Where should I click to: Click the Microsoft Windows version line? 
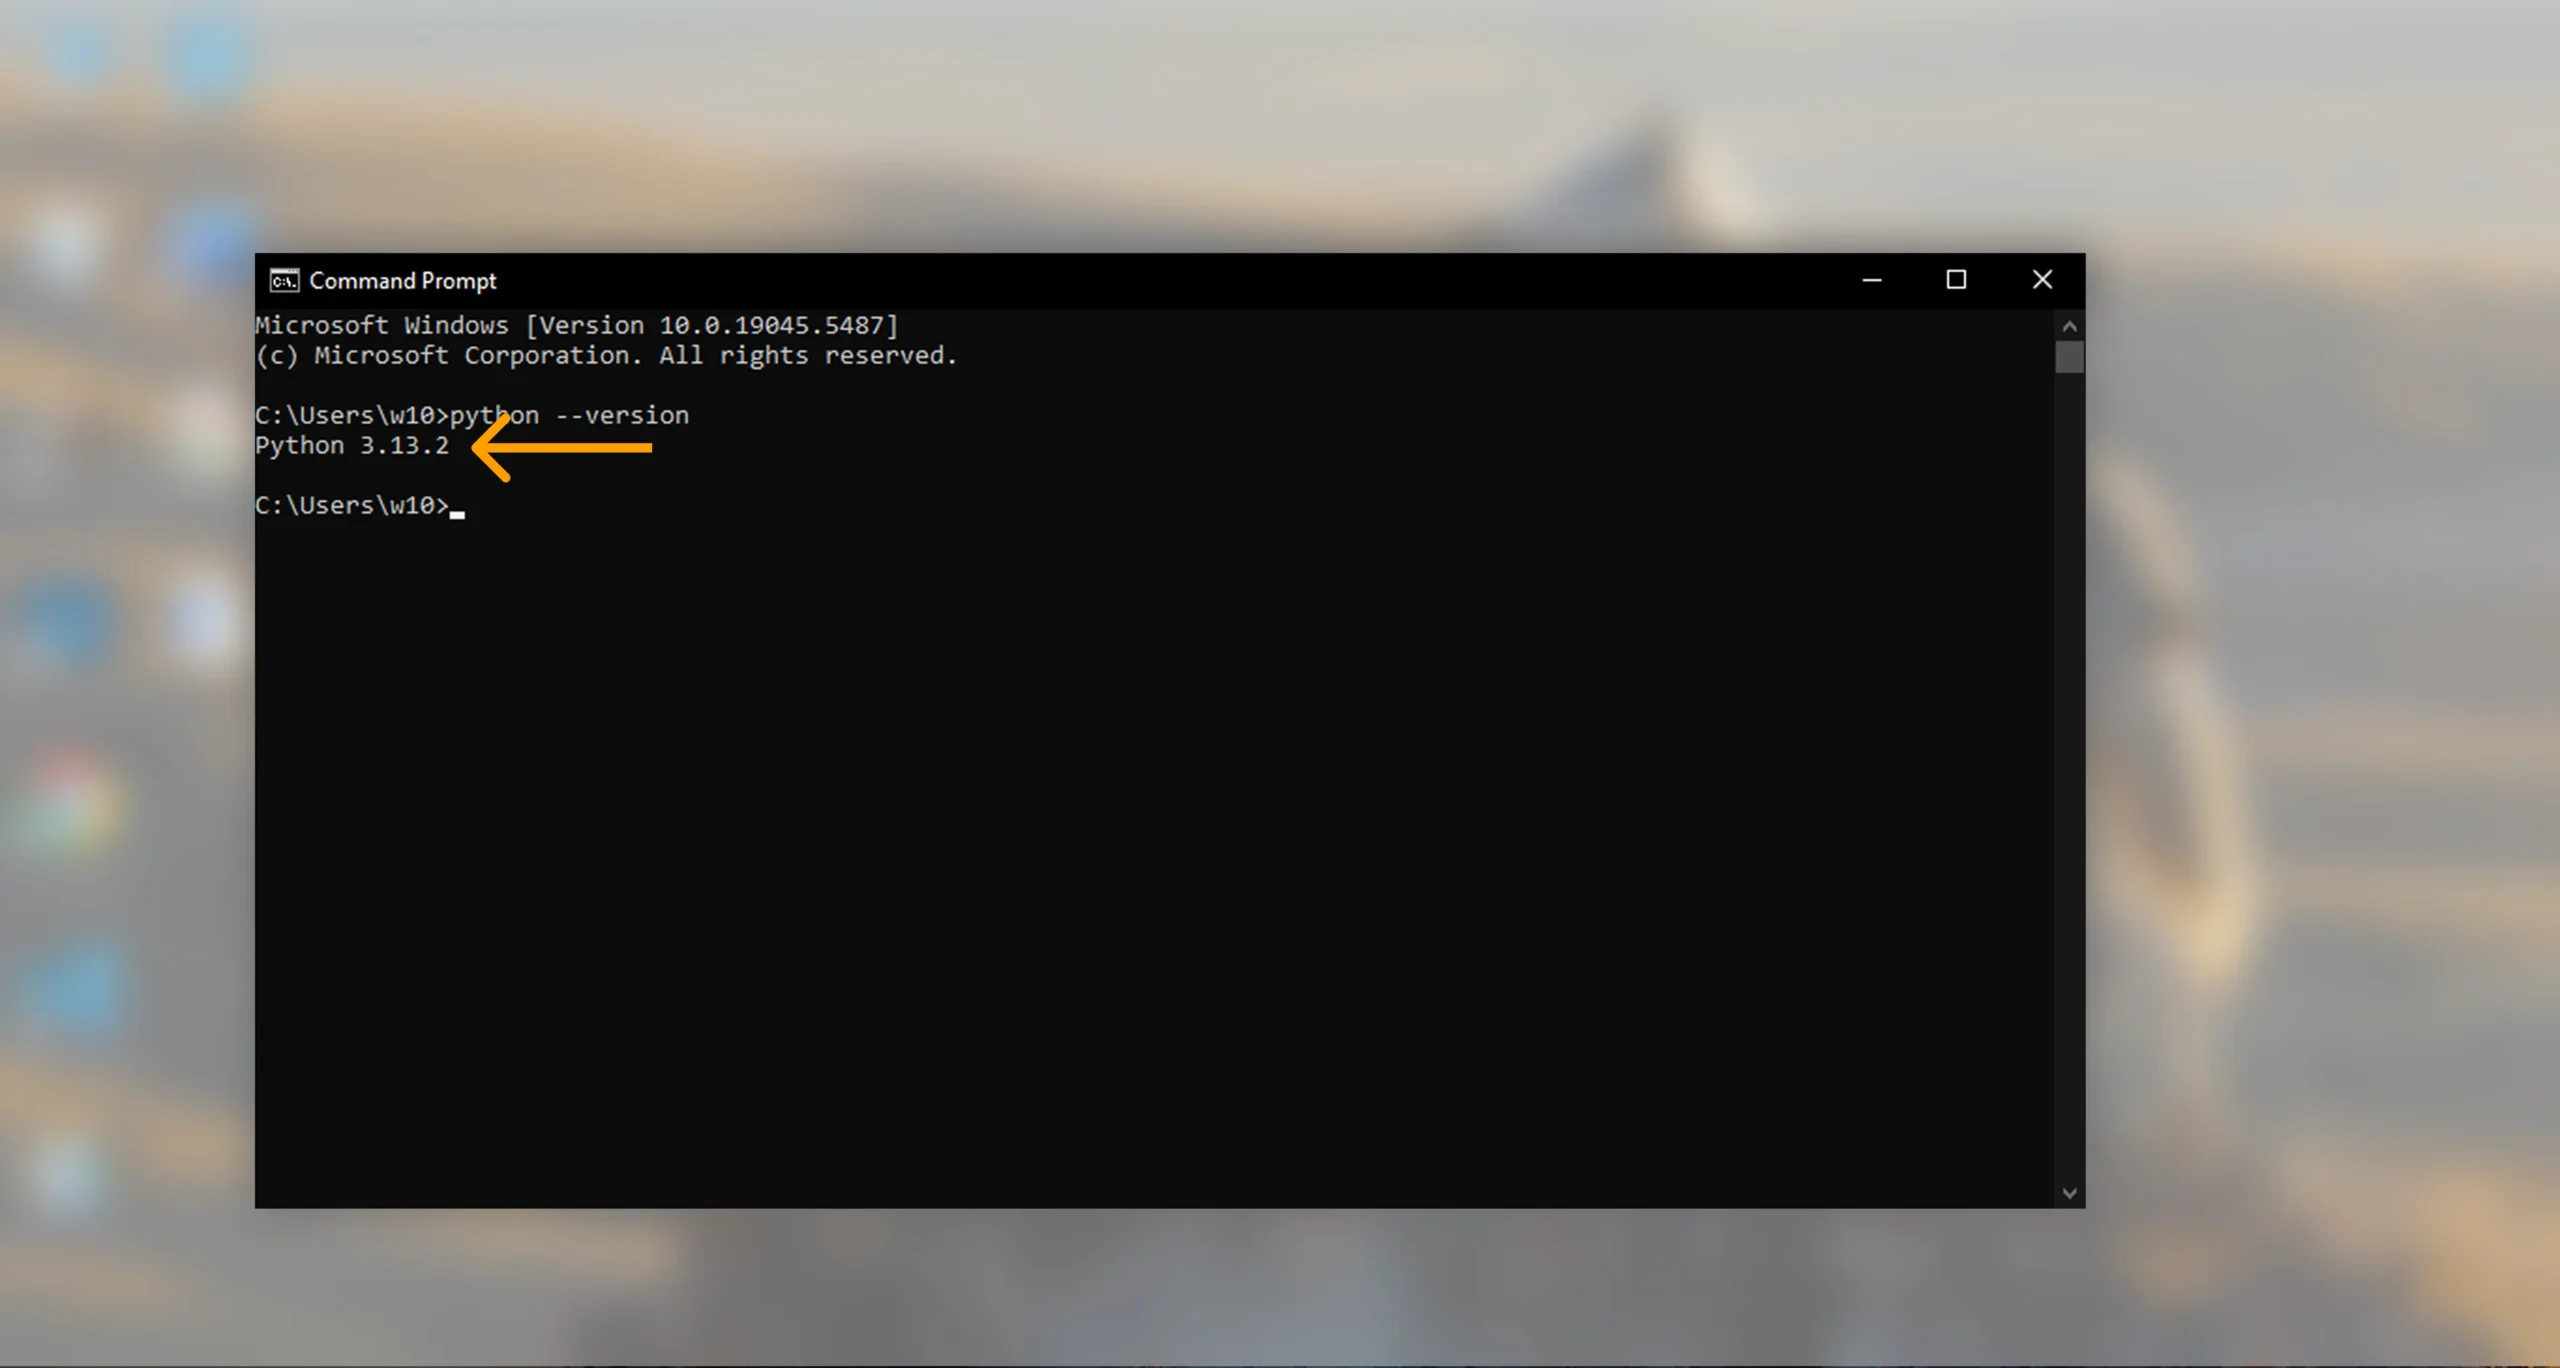[577, 326]
